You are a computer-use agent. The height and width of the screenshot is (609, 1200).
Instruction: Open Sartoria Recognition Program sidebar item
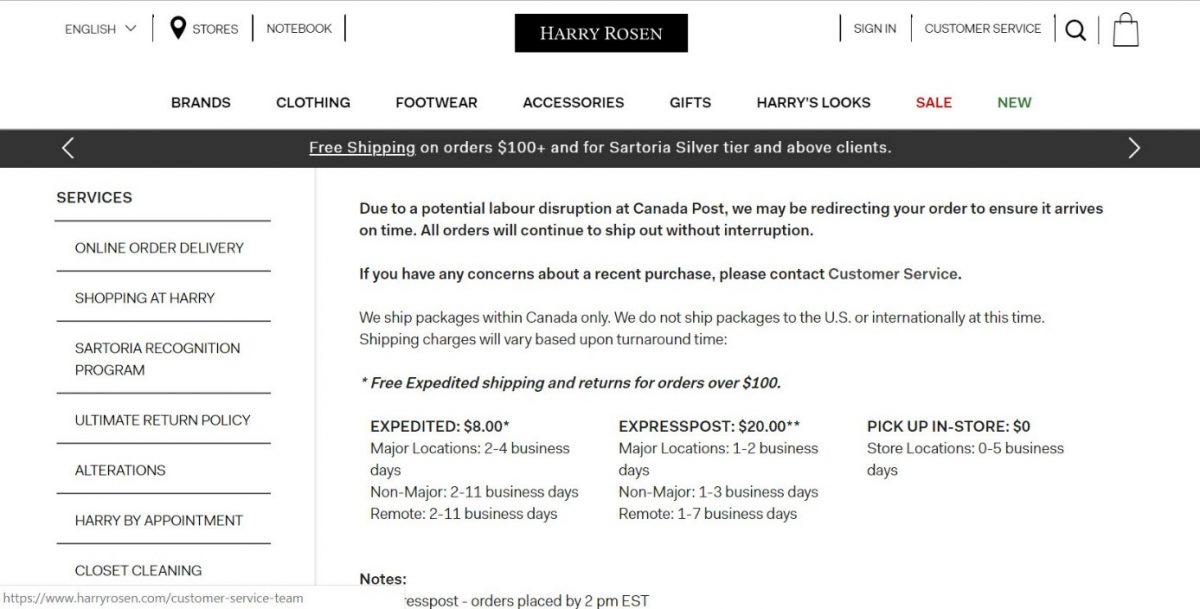click(x=158, y=358)
